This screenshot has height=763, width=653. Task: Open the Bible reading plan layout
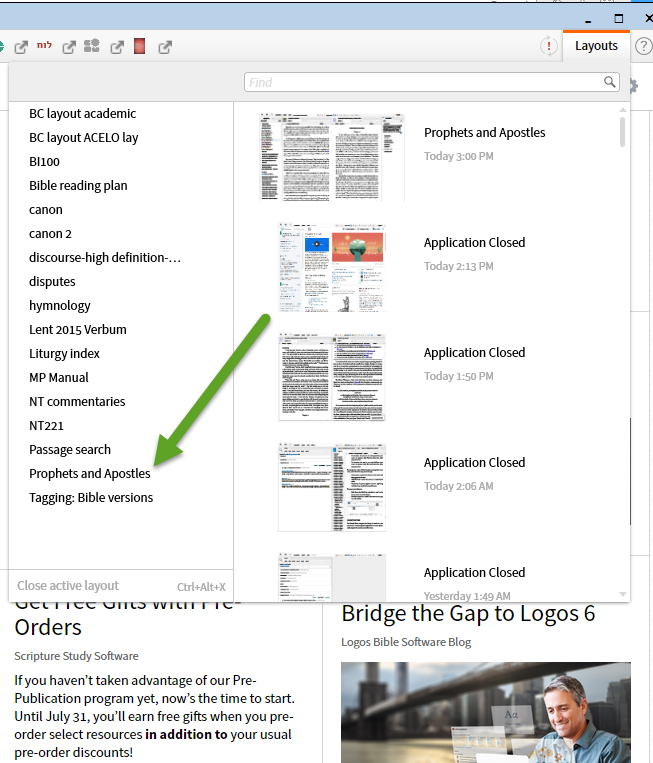point(78,186)
